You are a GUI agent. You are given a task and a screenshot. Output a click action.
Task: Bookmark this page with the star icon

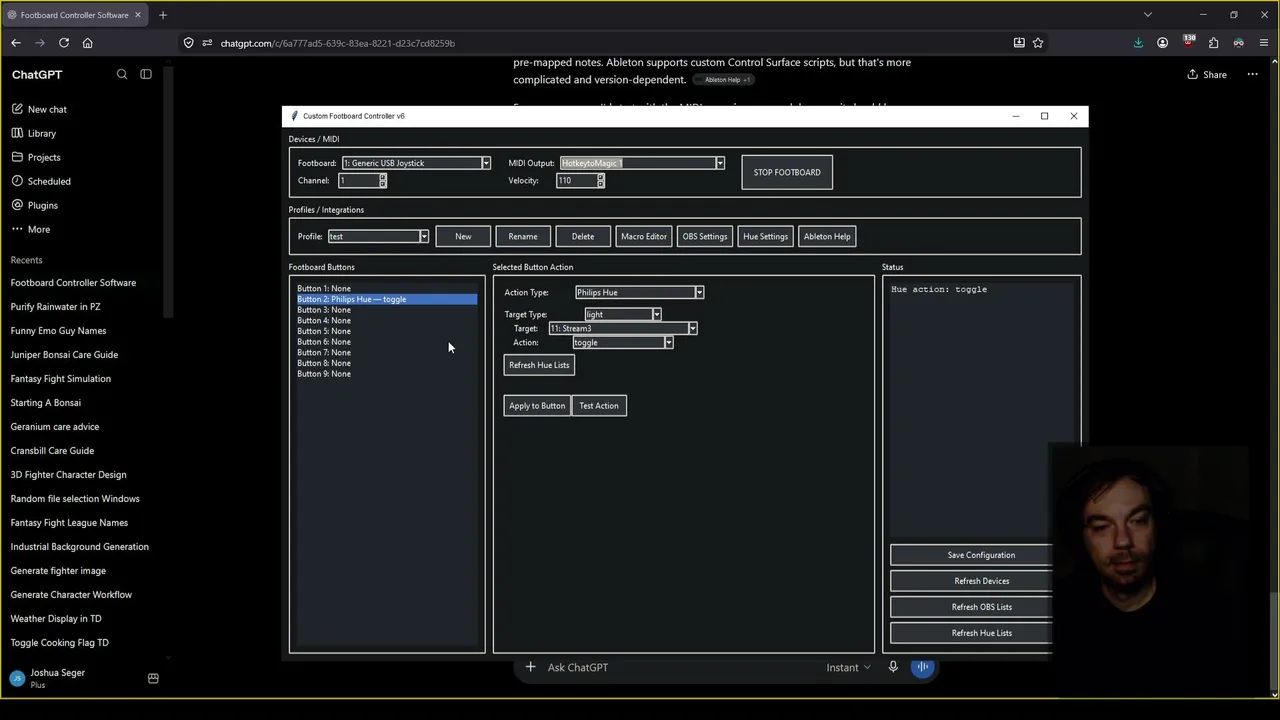tap(1038, 43)
